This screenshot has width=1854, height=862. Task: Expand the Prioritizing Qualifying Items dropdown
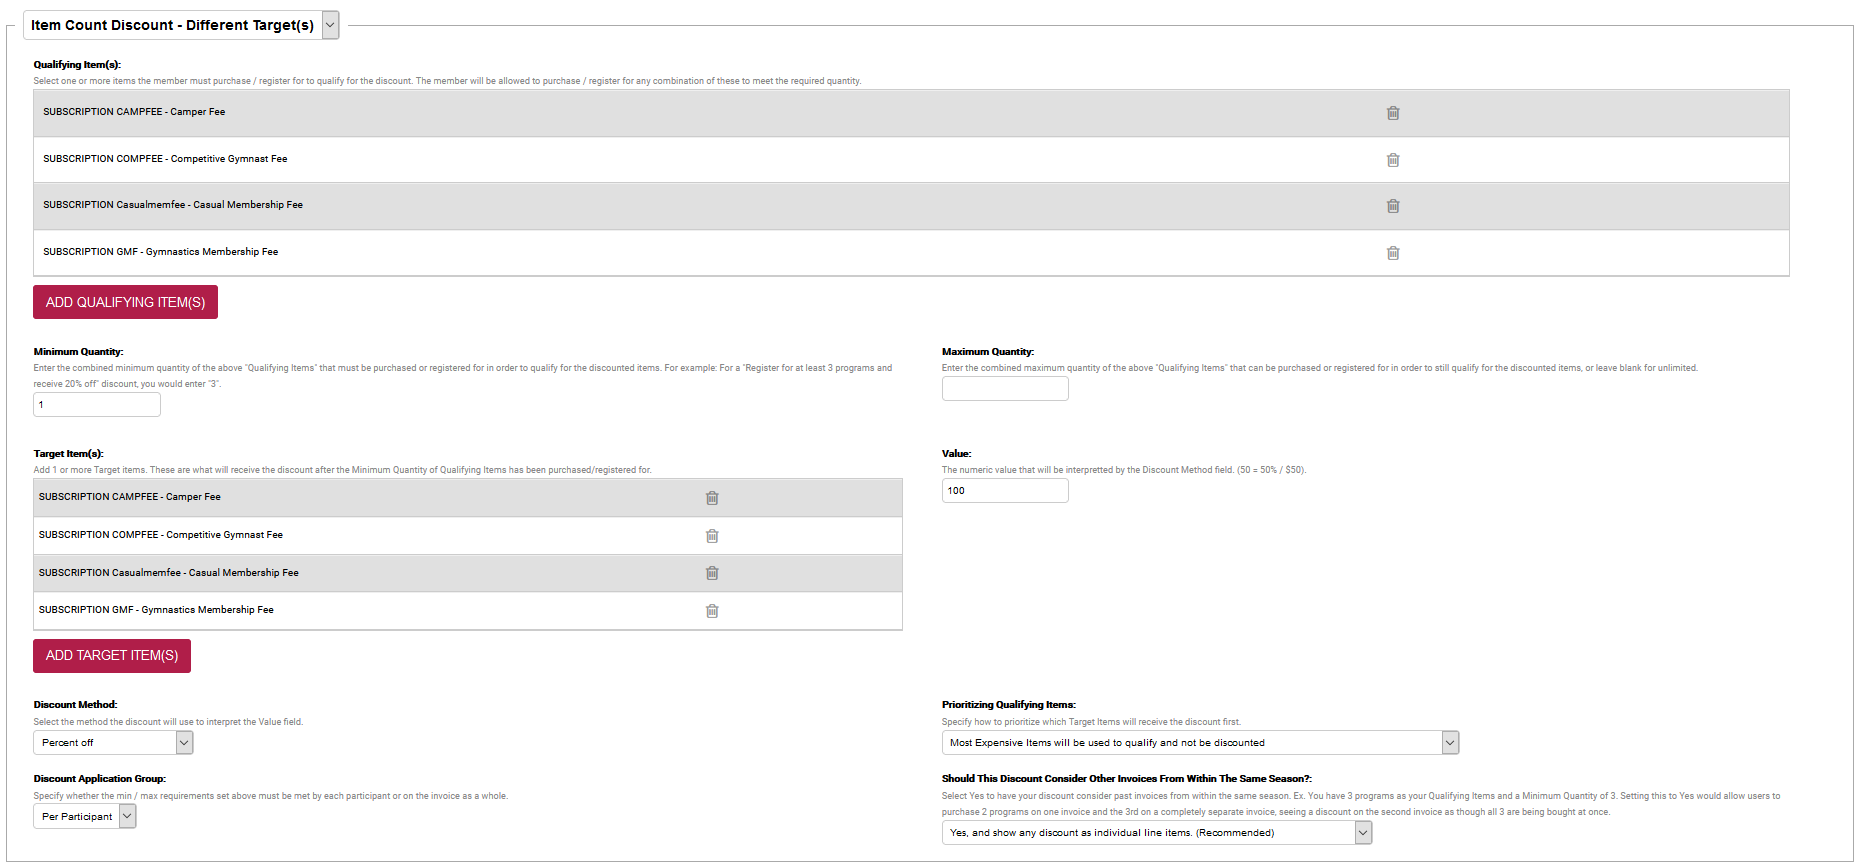(1199, 743)
